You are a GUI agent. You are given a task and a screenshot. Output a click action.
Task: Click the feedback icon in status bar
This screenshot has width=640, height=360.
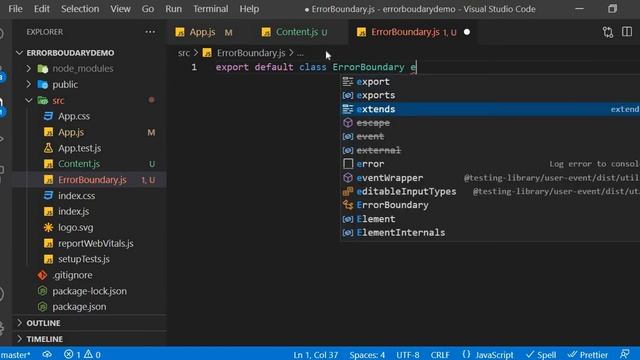click(x=624, y=354)
